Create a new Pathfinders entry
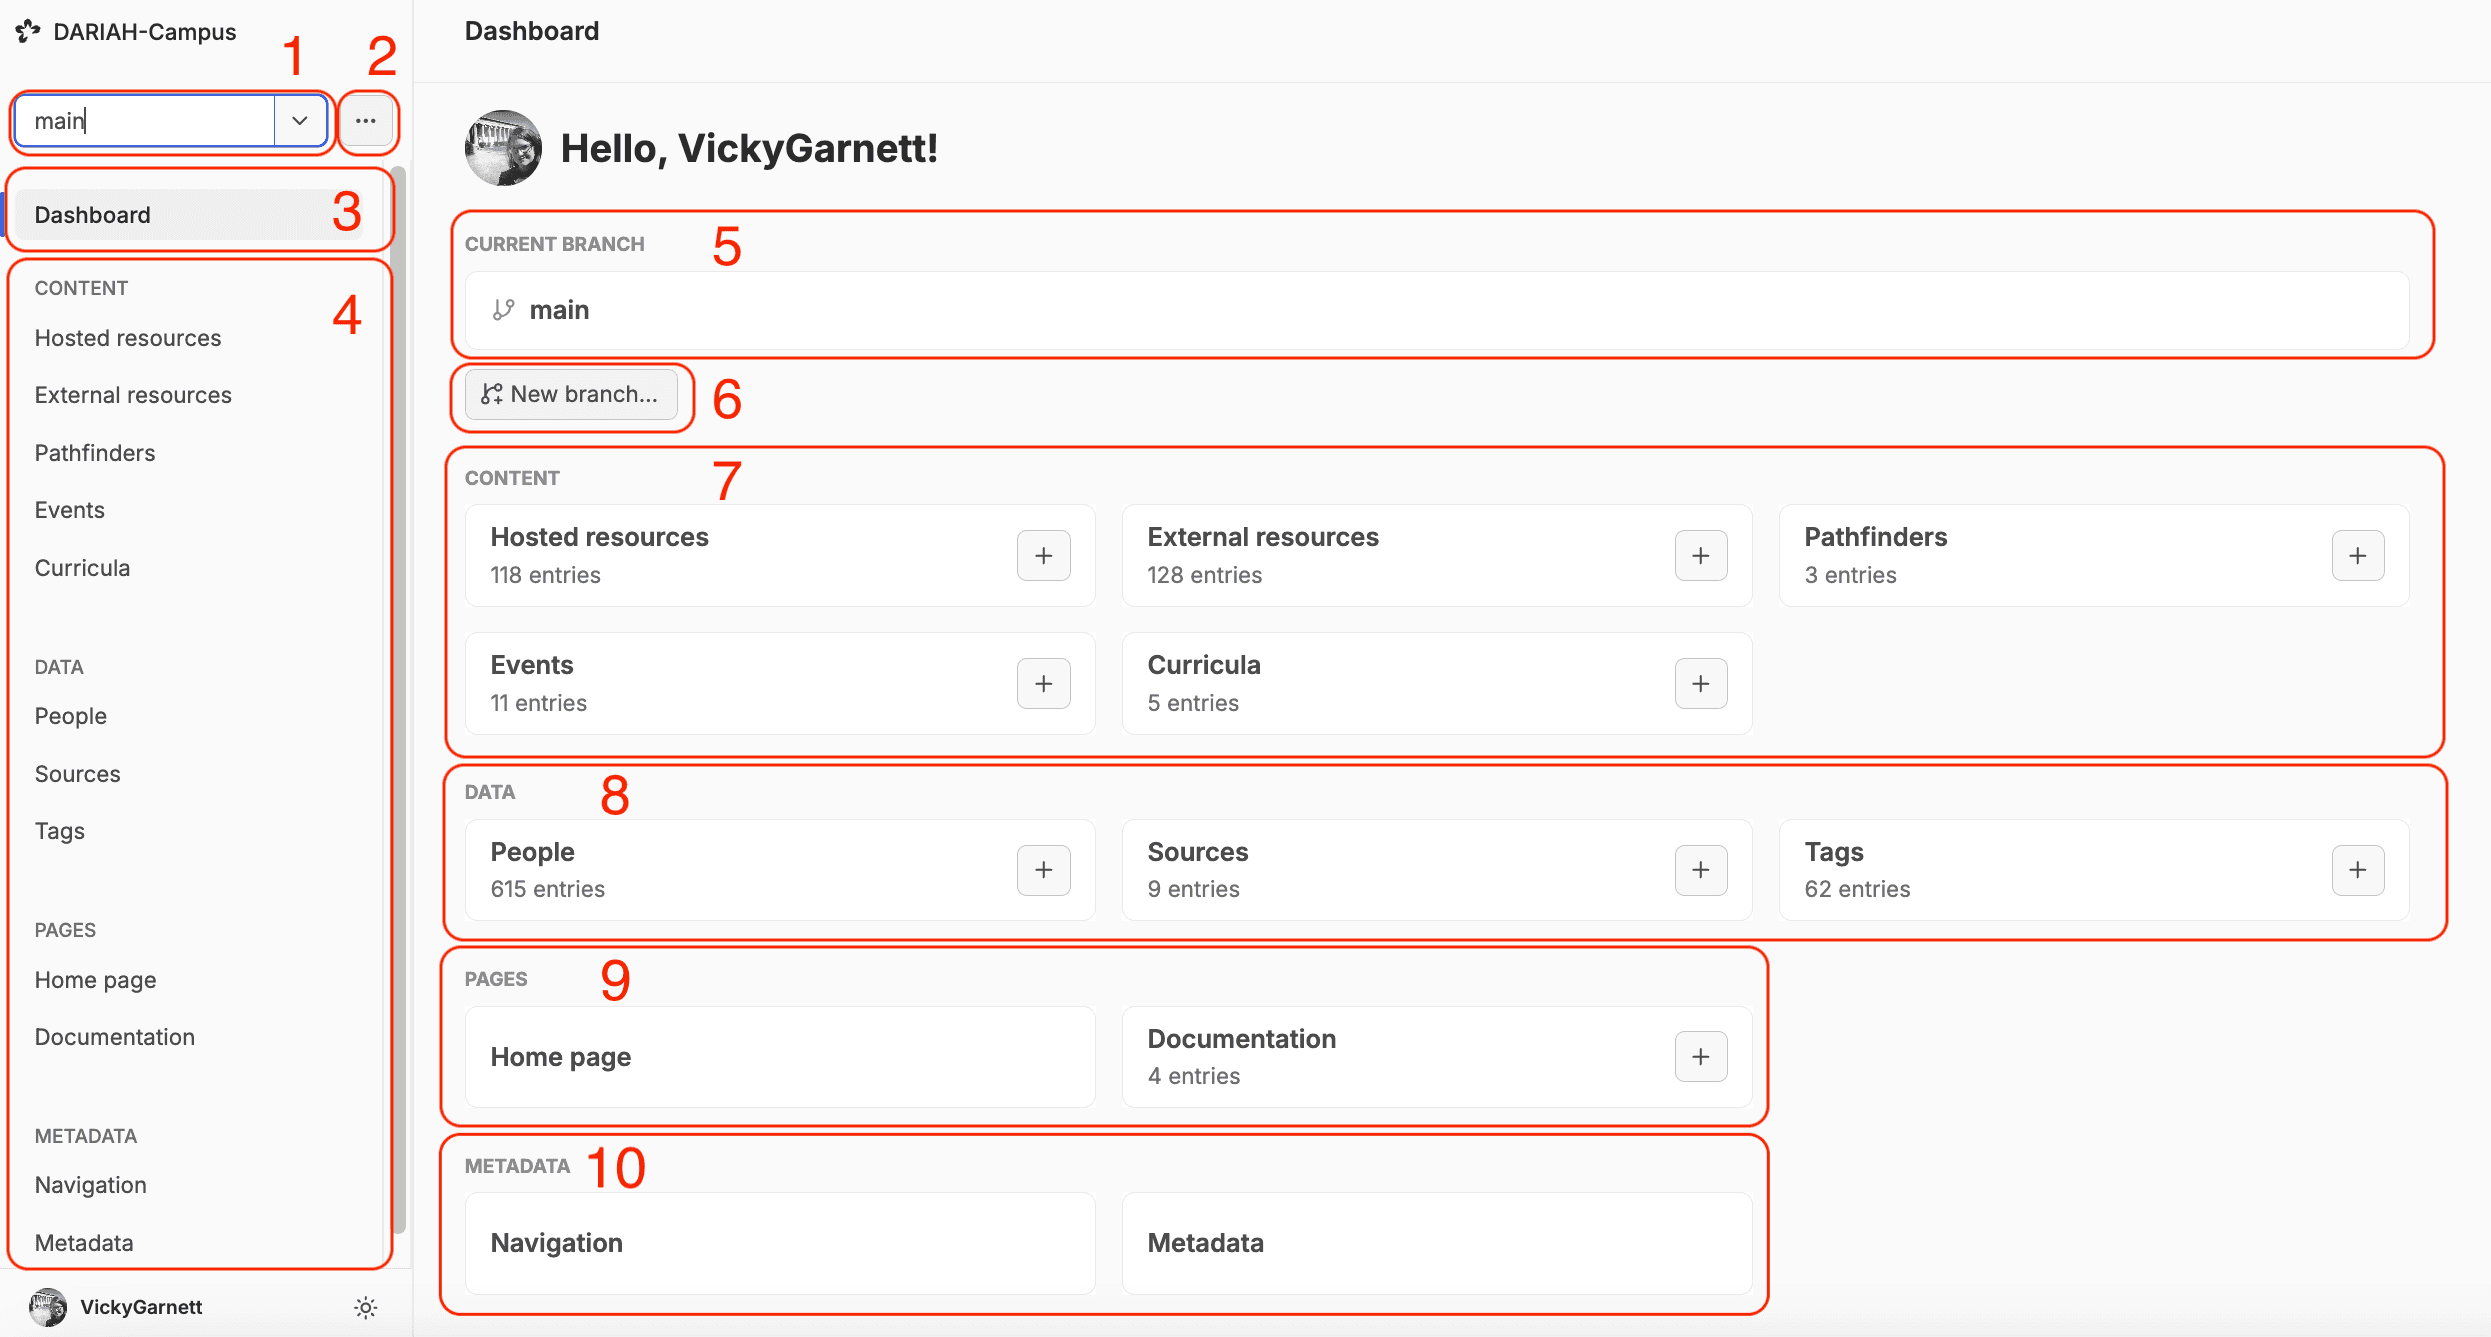Screen dimensions: 2491x1337 [x=2357, y=556]
